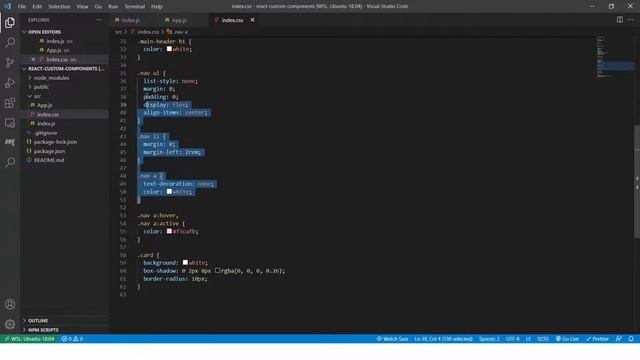Click white color swatch on line 32

(x=169, y=49)
